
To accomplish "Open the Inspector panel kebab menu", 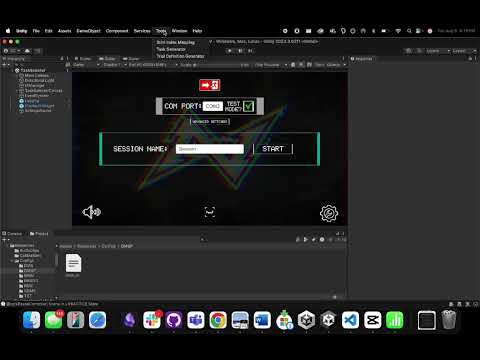I will point(476,59).
